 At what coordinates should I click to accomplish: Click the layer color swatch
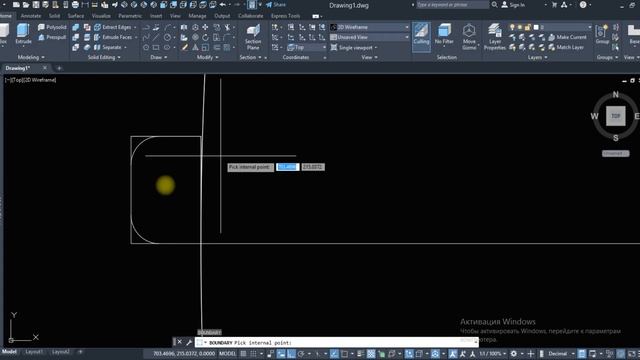click(x=536, y=27)
